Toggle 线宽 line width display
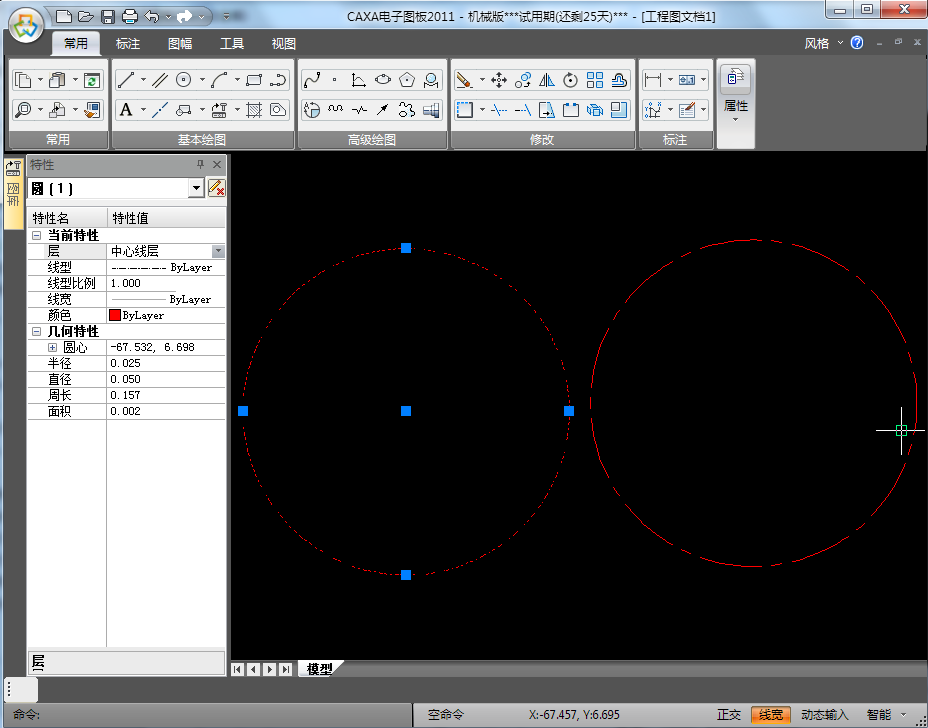928x728 pixels. [x=771, y=715]
